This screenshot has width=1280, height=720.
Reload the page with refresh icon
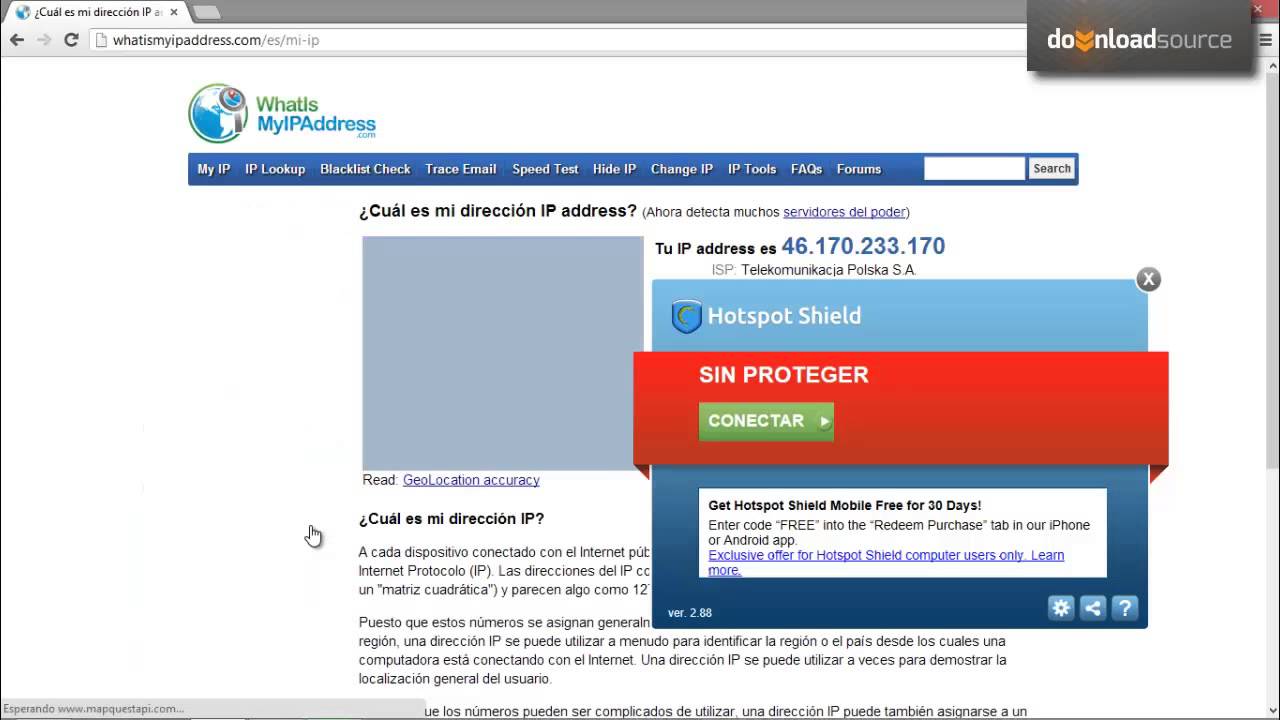(x=71, y=40)
